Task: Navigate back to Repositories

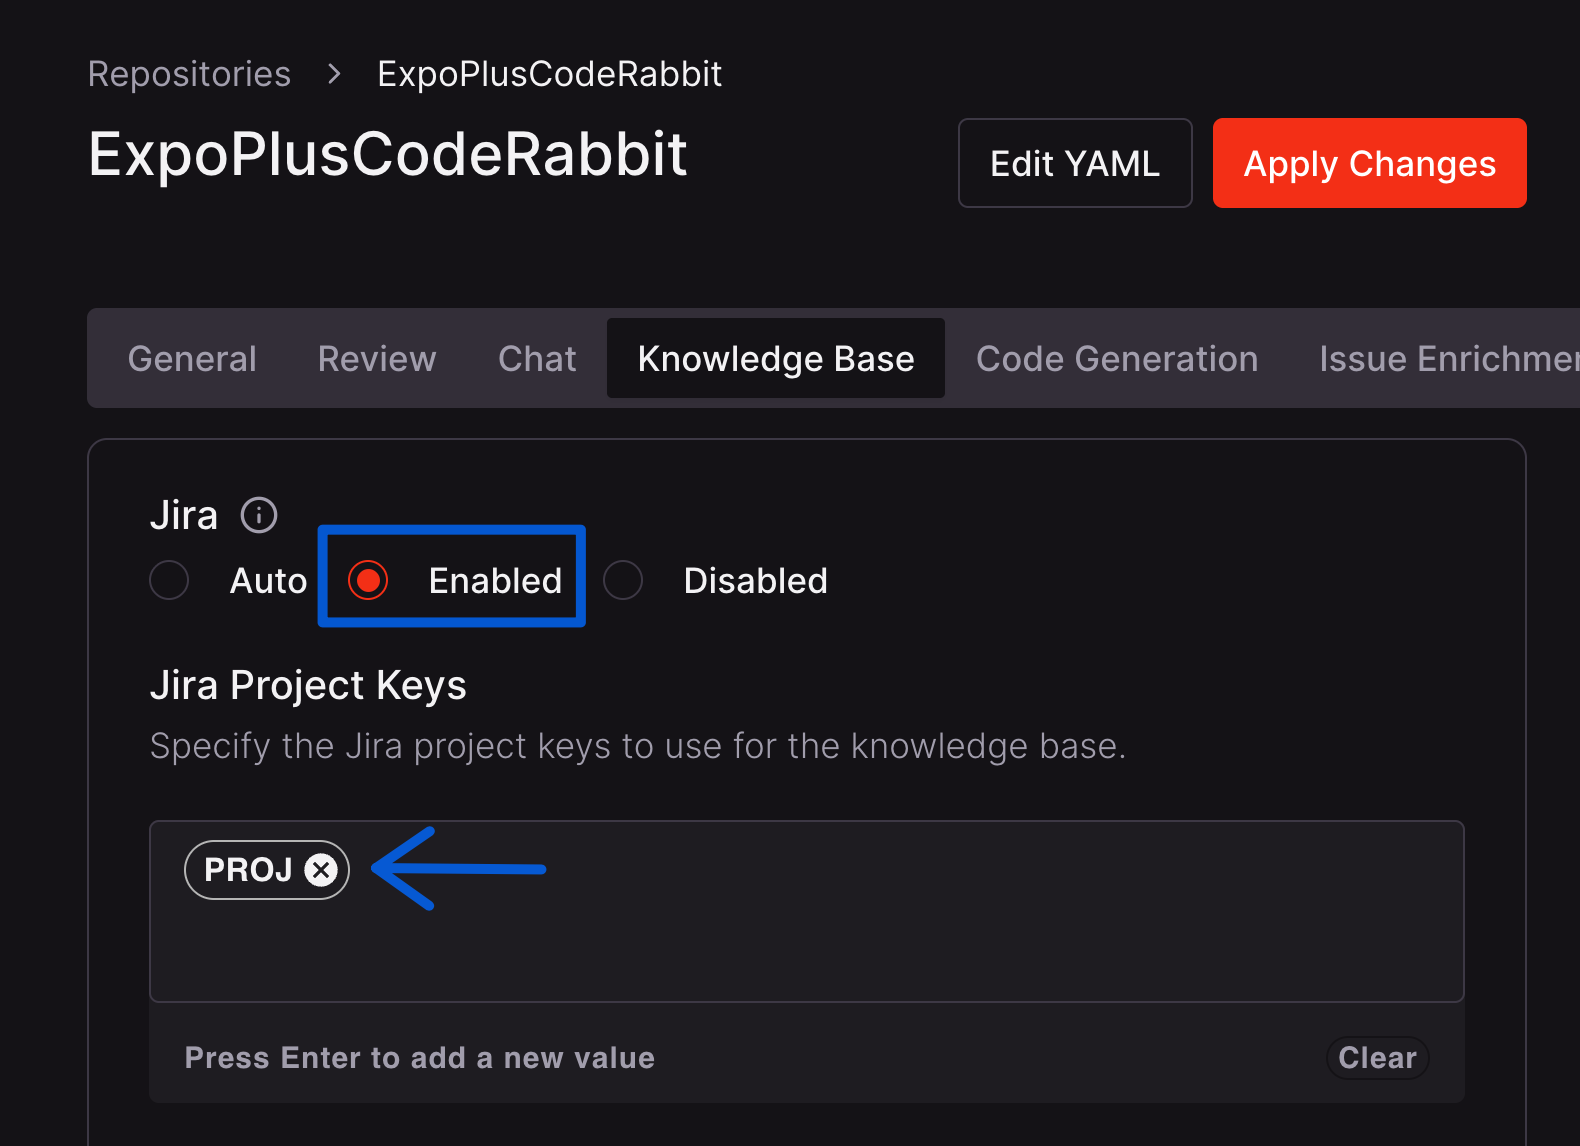Action: [x=189, y=73]
